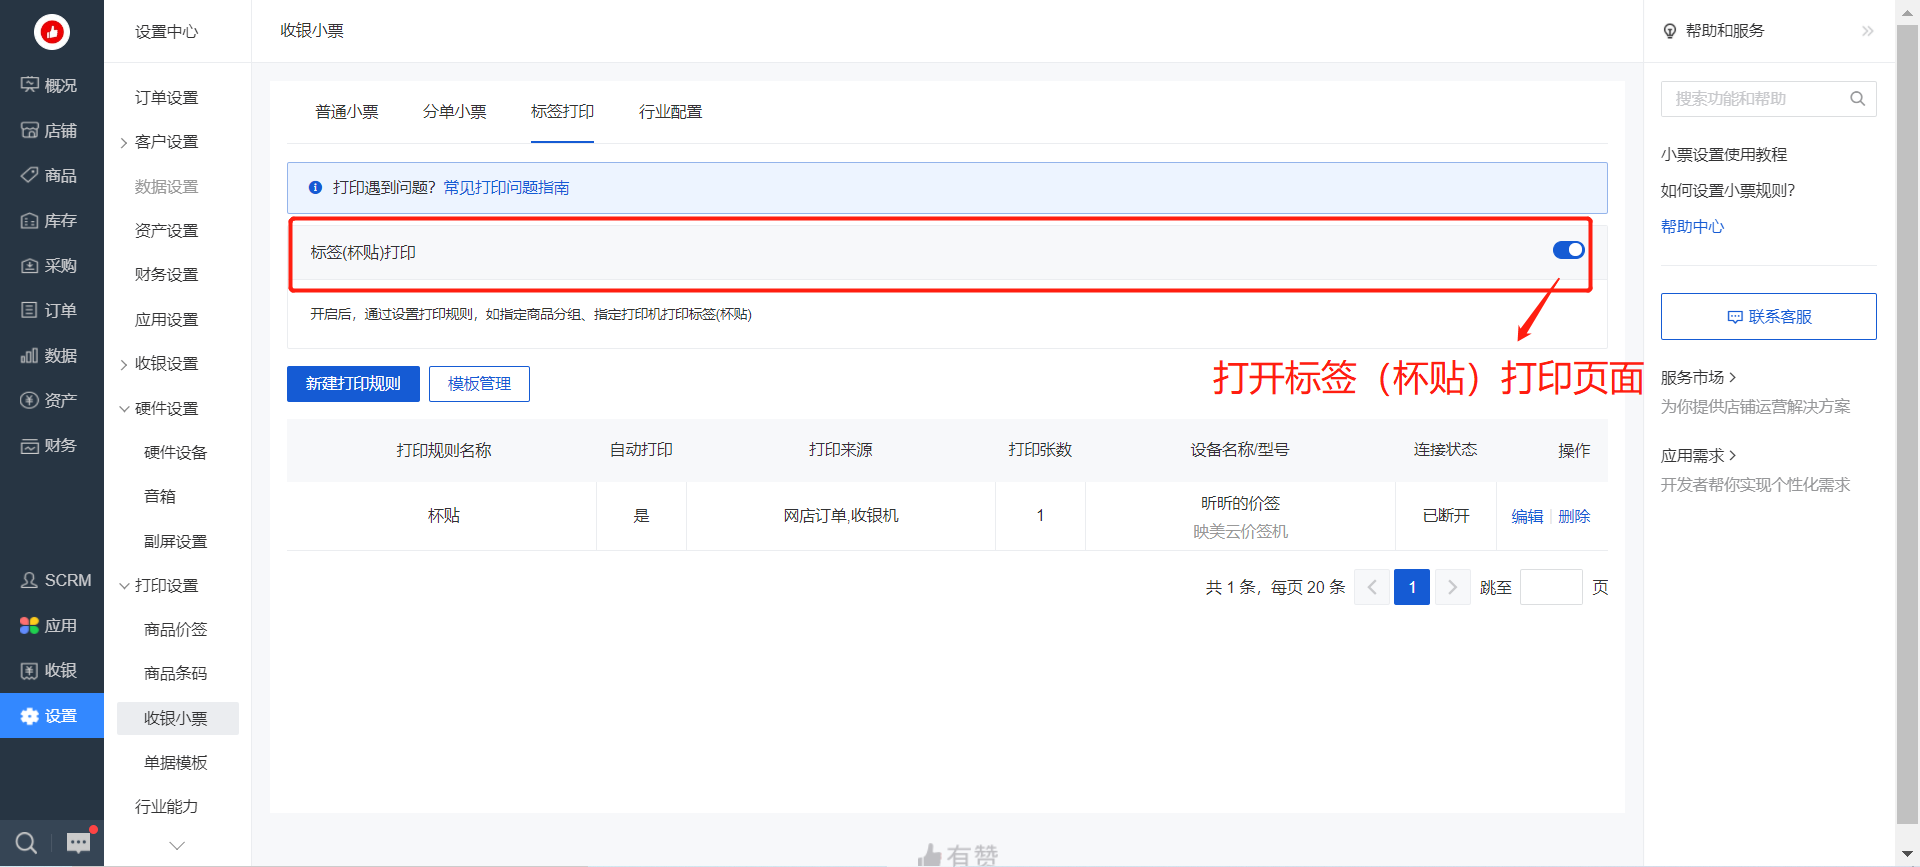
Task: Collapse 打印设置 menu group
Action: (x=124, y=586)
